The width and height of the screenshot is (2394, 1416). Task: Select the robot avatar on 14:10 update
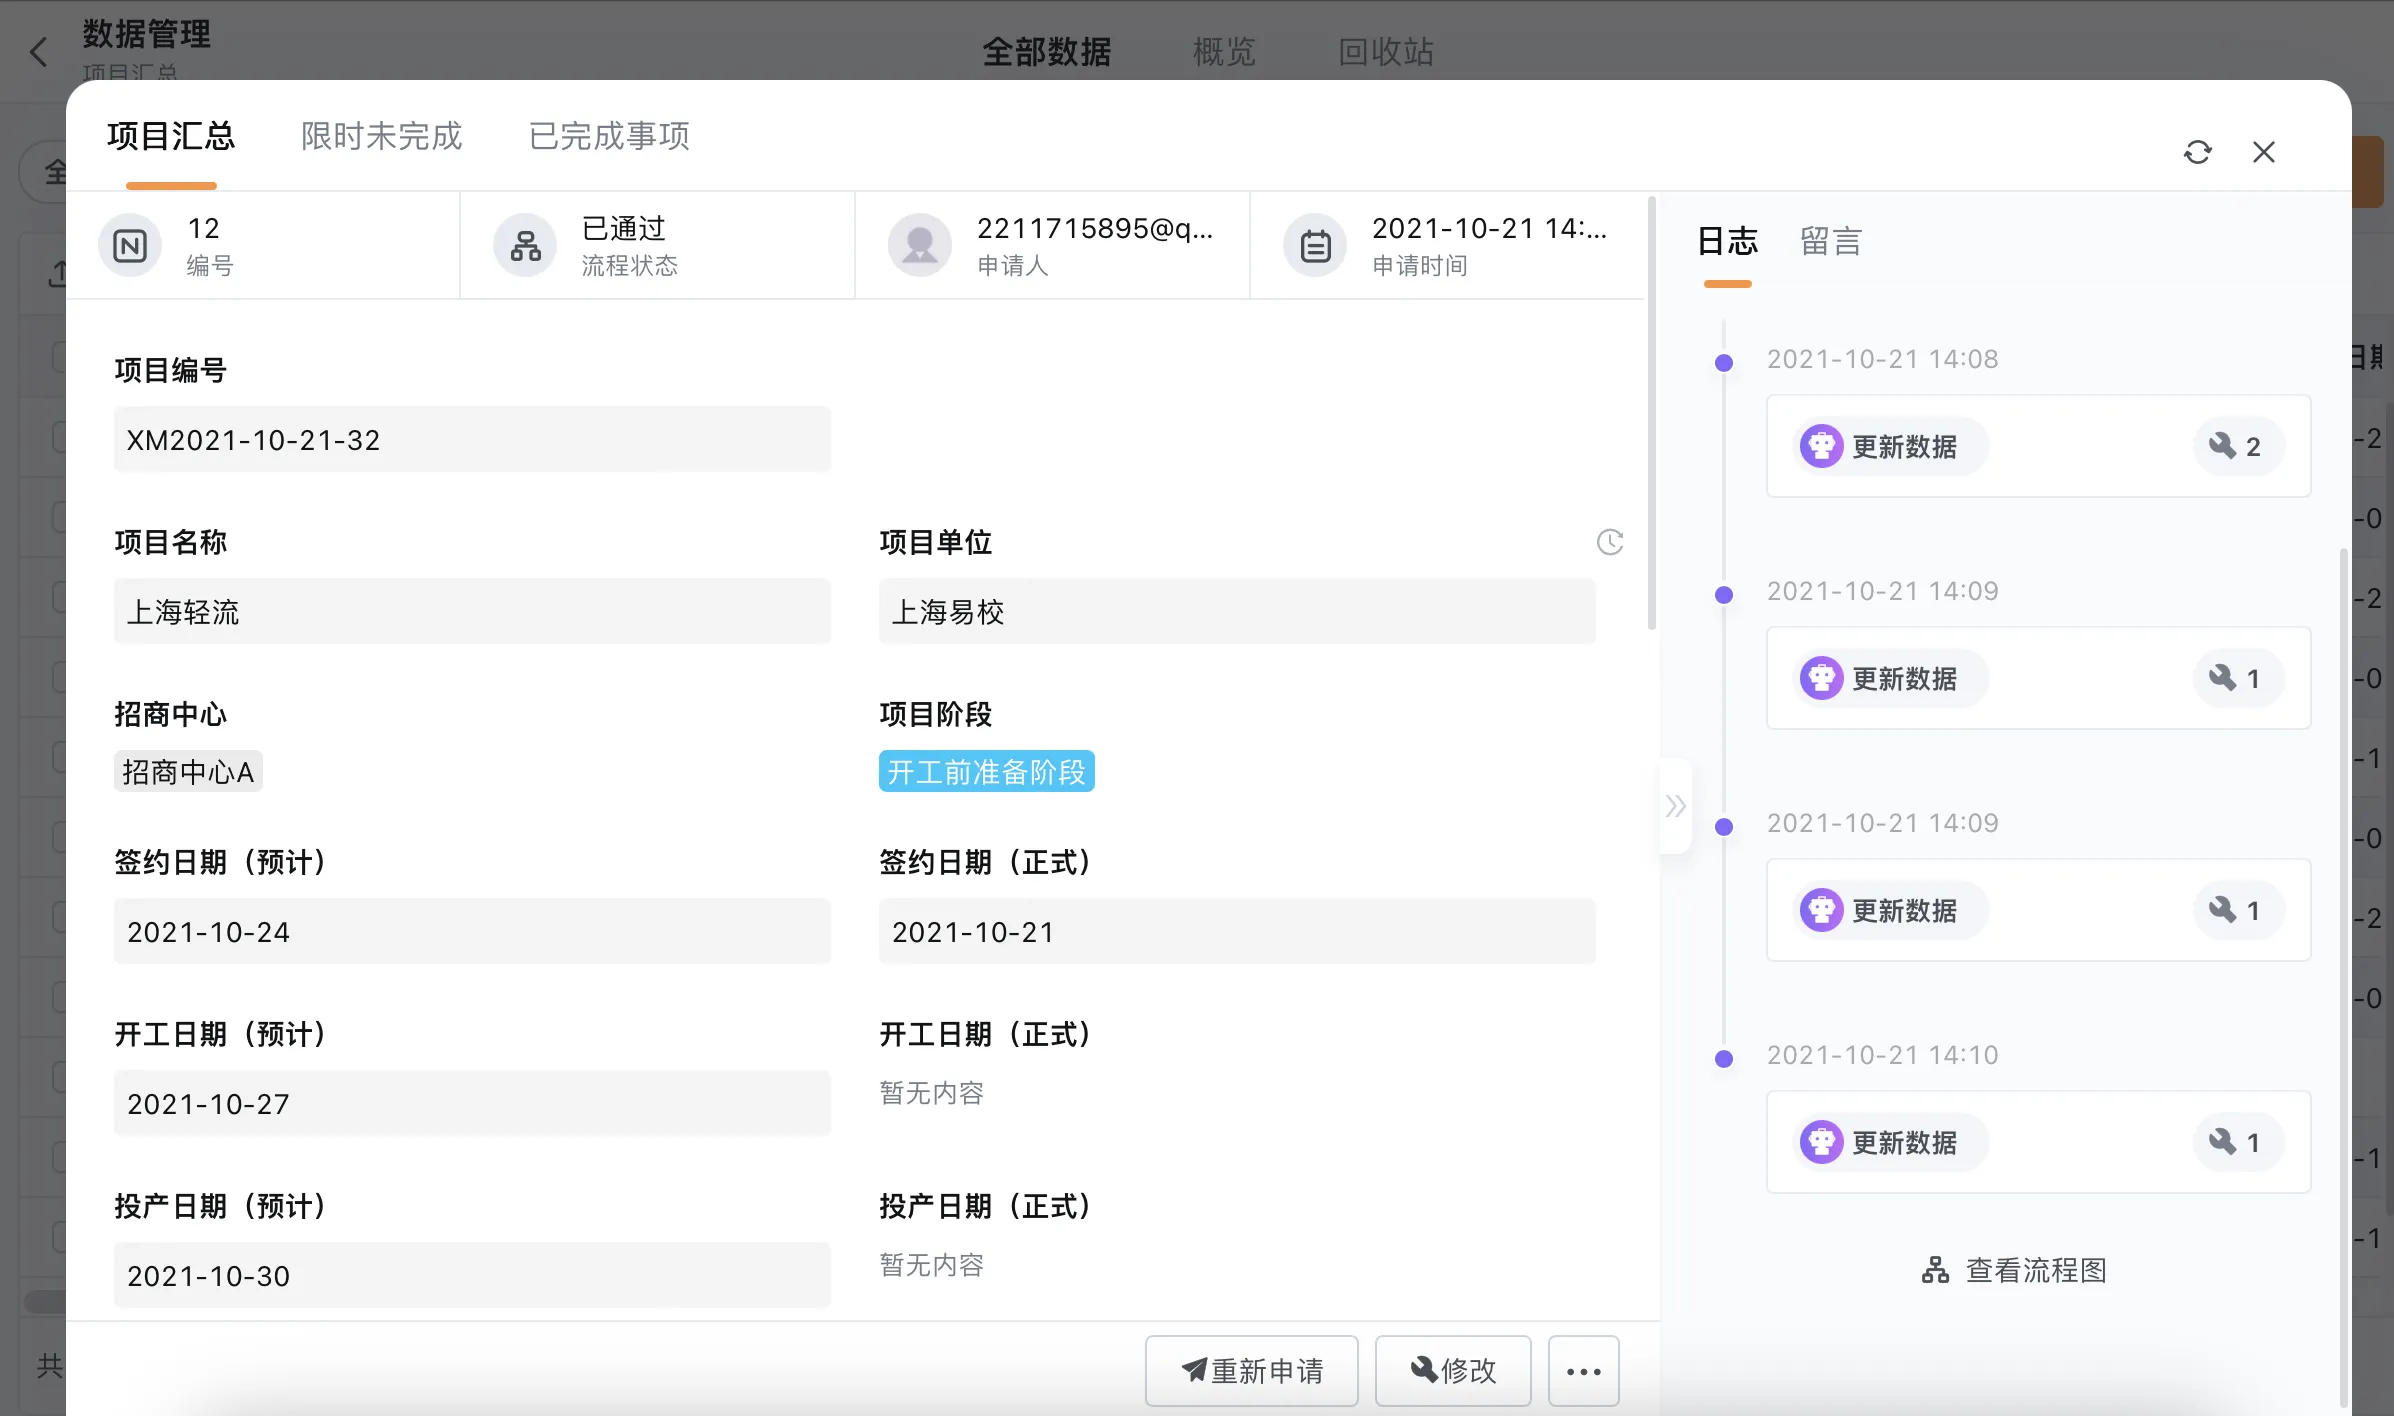[x=1822, y=1142]
